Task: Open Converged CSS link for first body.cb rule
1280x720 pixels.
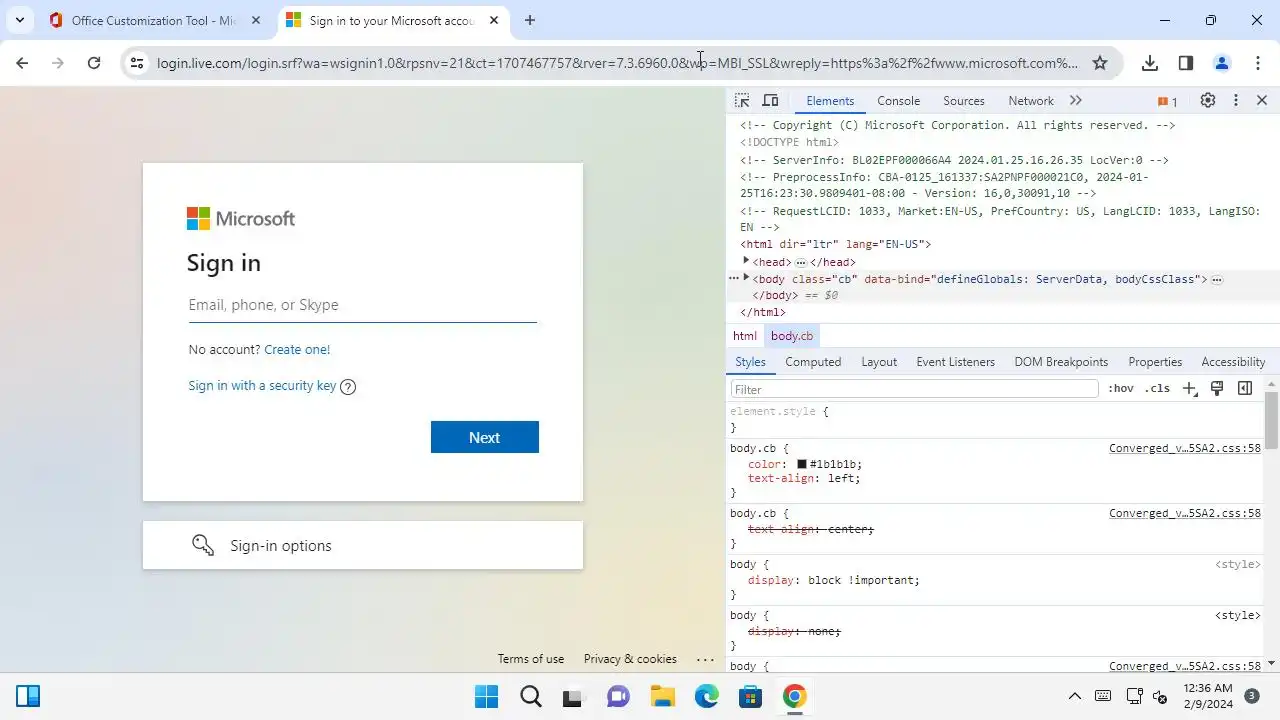Action: click(1185, 448)
